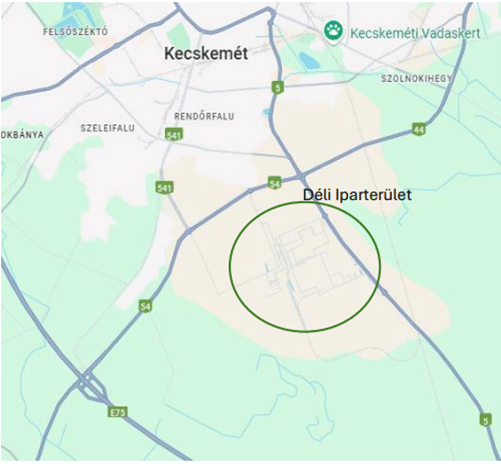Click the E75 motorway shield
Screen dimensions: 501x464
(x=118, y=413)
